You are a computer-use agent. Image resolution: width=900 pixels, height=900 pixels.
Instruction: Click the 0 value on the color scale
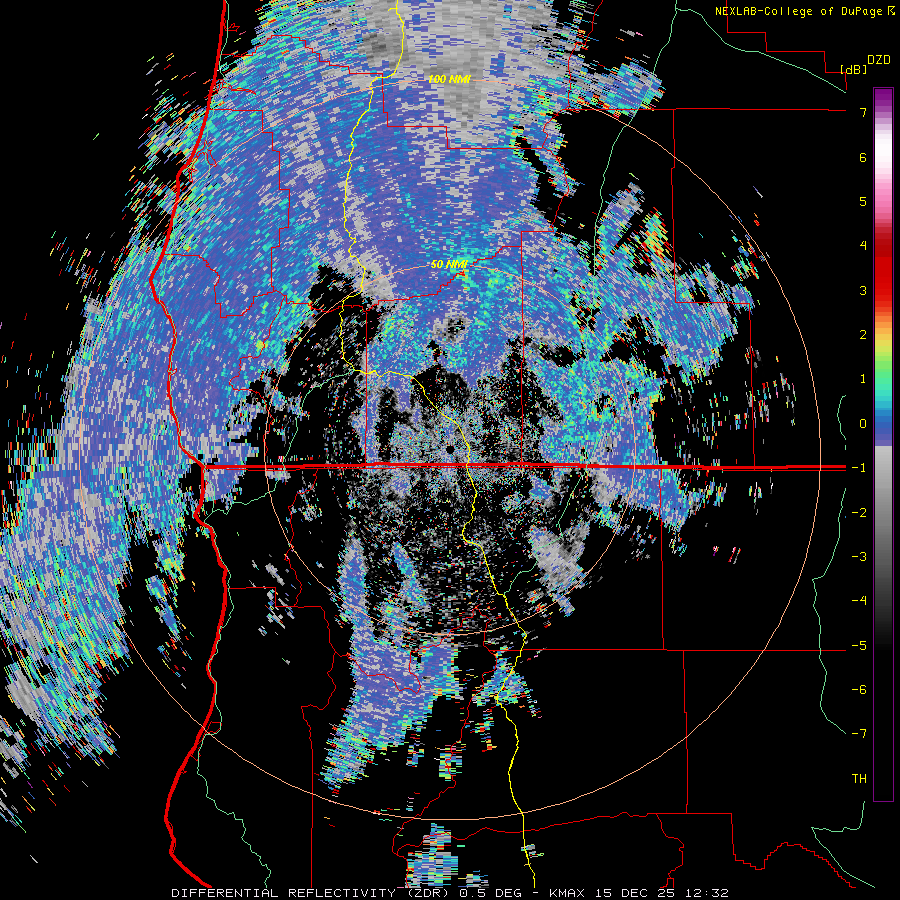click(863, 424)
